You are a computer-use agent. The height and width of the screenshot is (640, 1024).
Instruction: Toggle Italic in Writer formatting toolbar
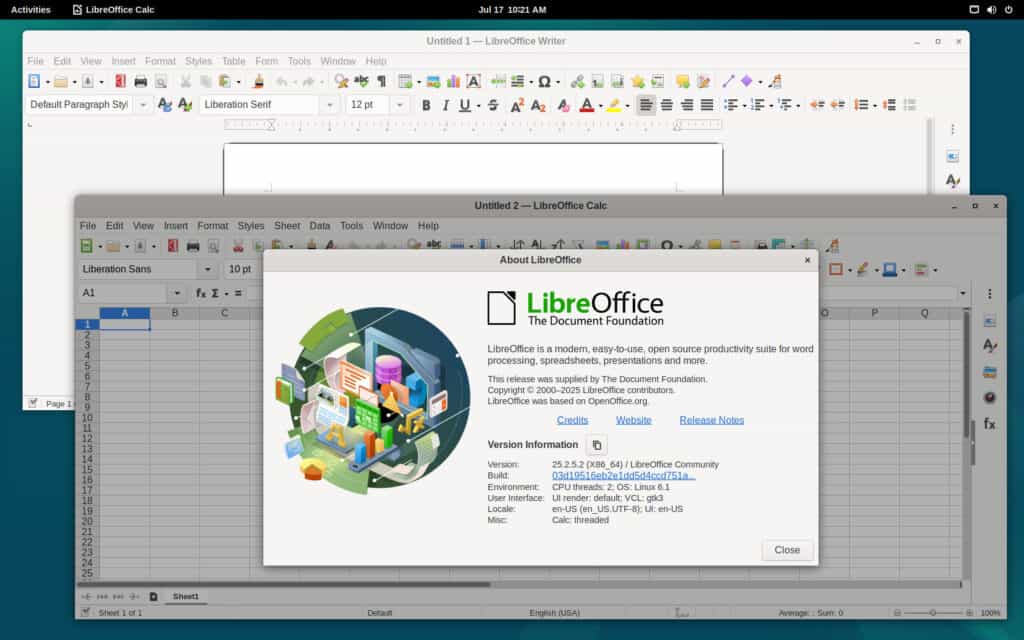445,105
